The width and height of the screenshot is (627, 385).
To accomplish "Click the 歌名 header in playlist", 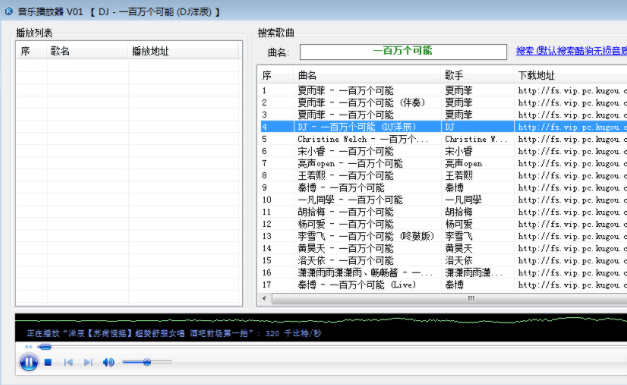I will pyautogui.click(x=87, y=51).
